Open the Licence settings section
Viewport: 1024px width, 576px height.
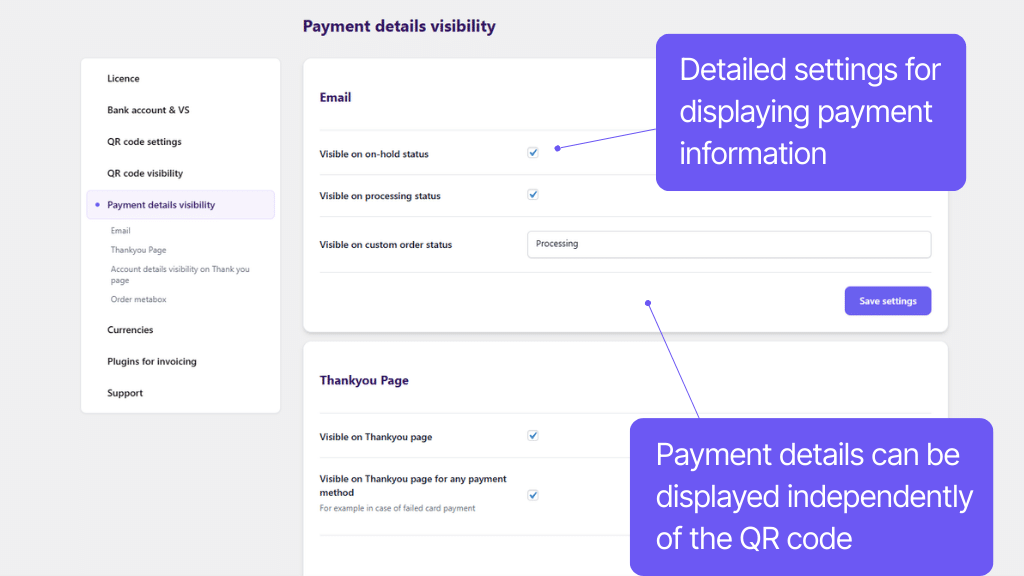121,78
